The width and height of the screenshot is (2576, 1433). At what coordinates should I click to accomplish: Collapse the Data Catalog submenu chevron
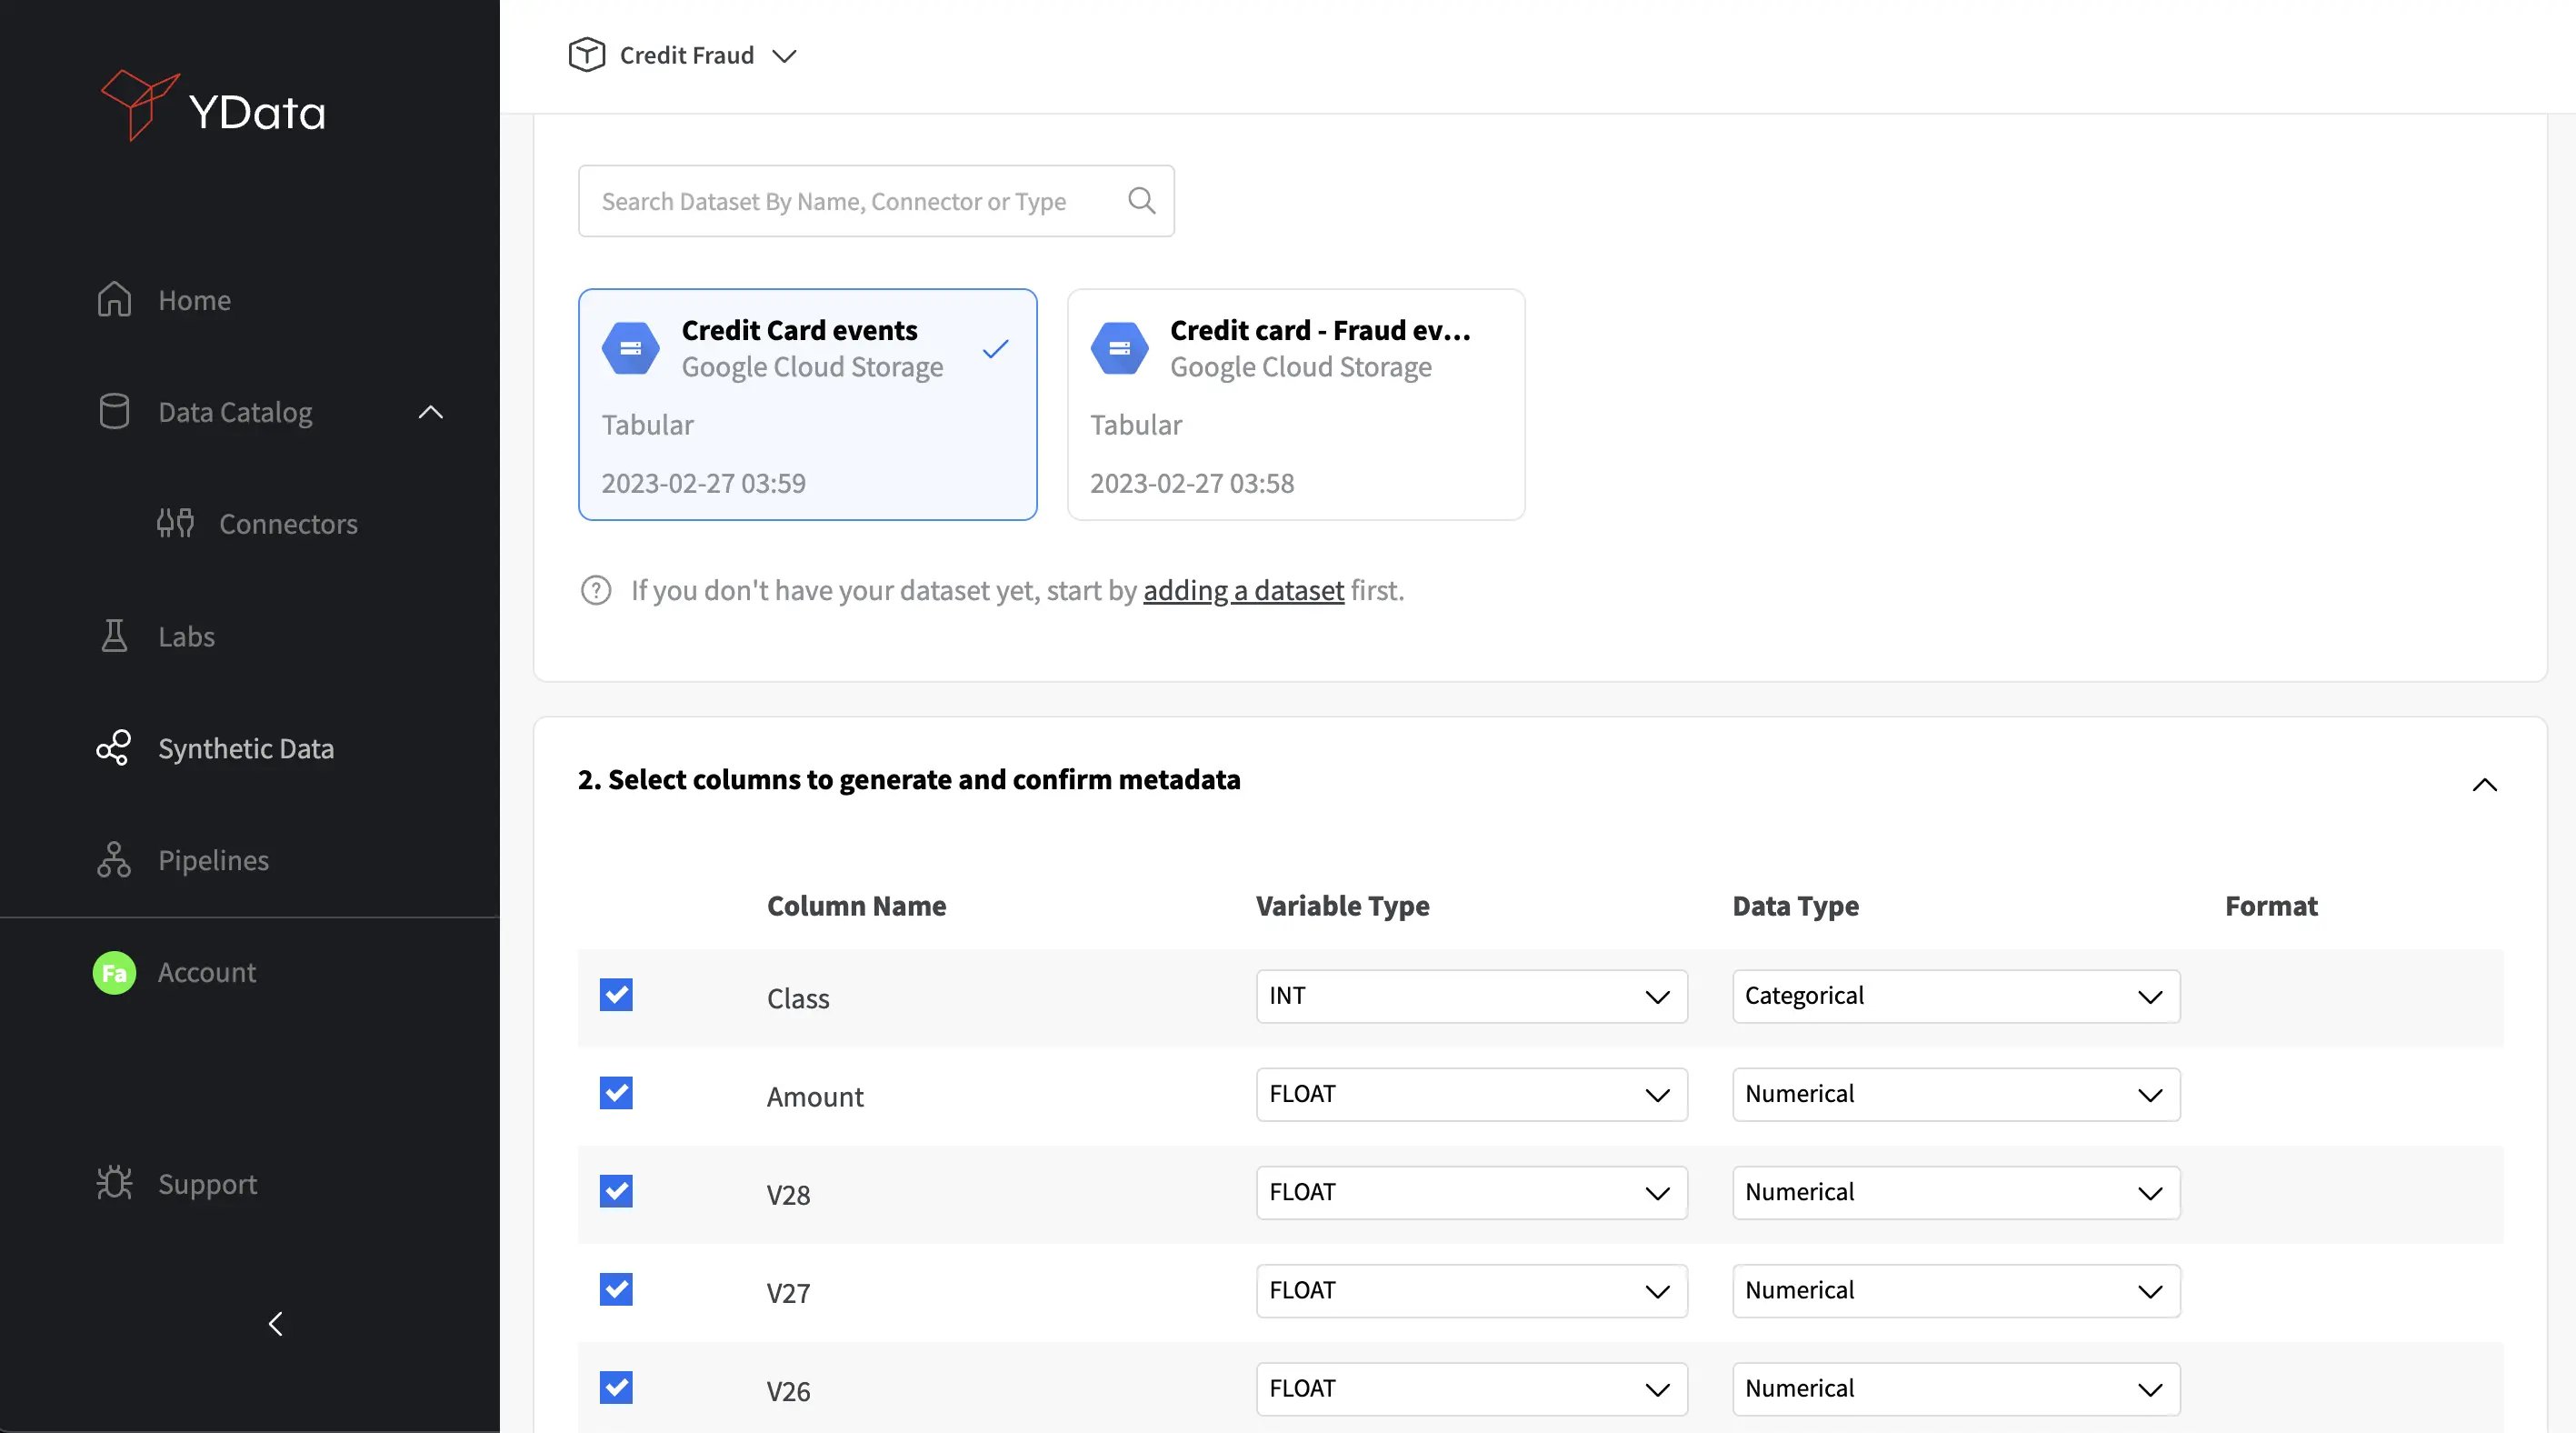(x=430, y=412)
